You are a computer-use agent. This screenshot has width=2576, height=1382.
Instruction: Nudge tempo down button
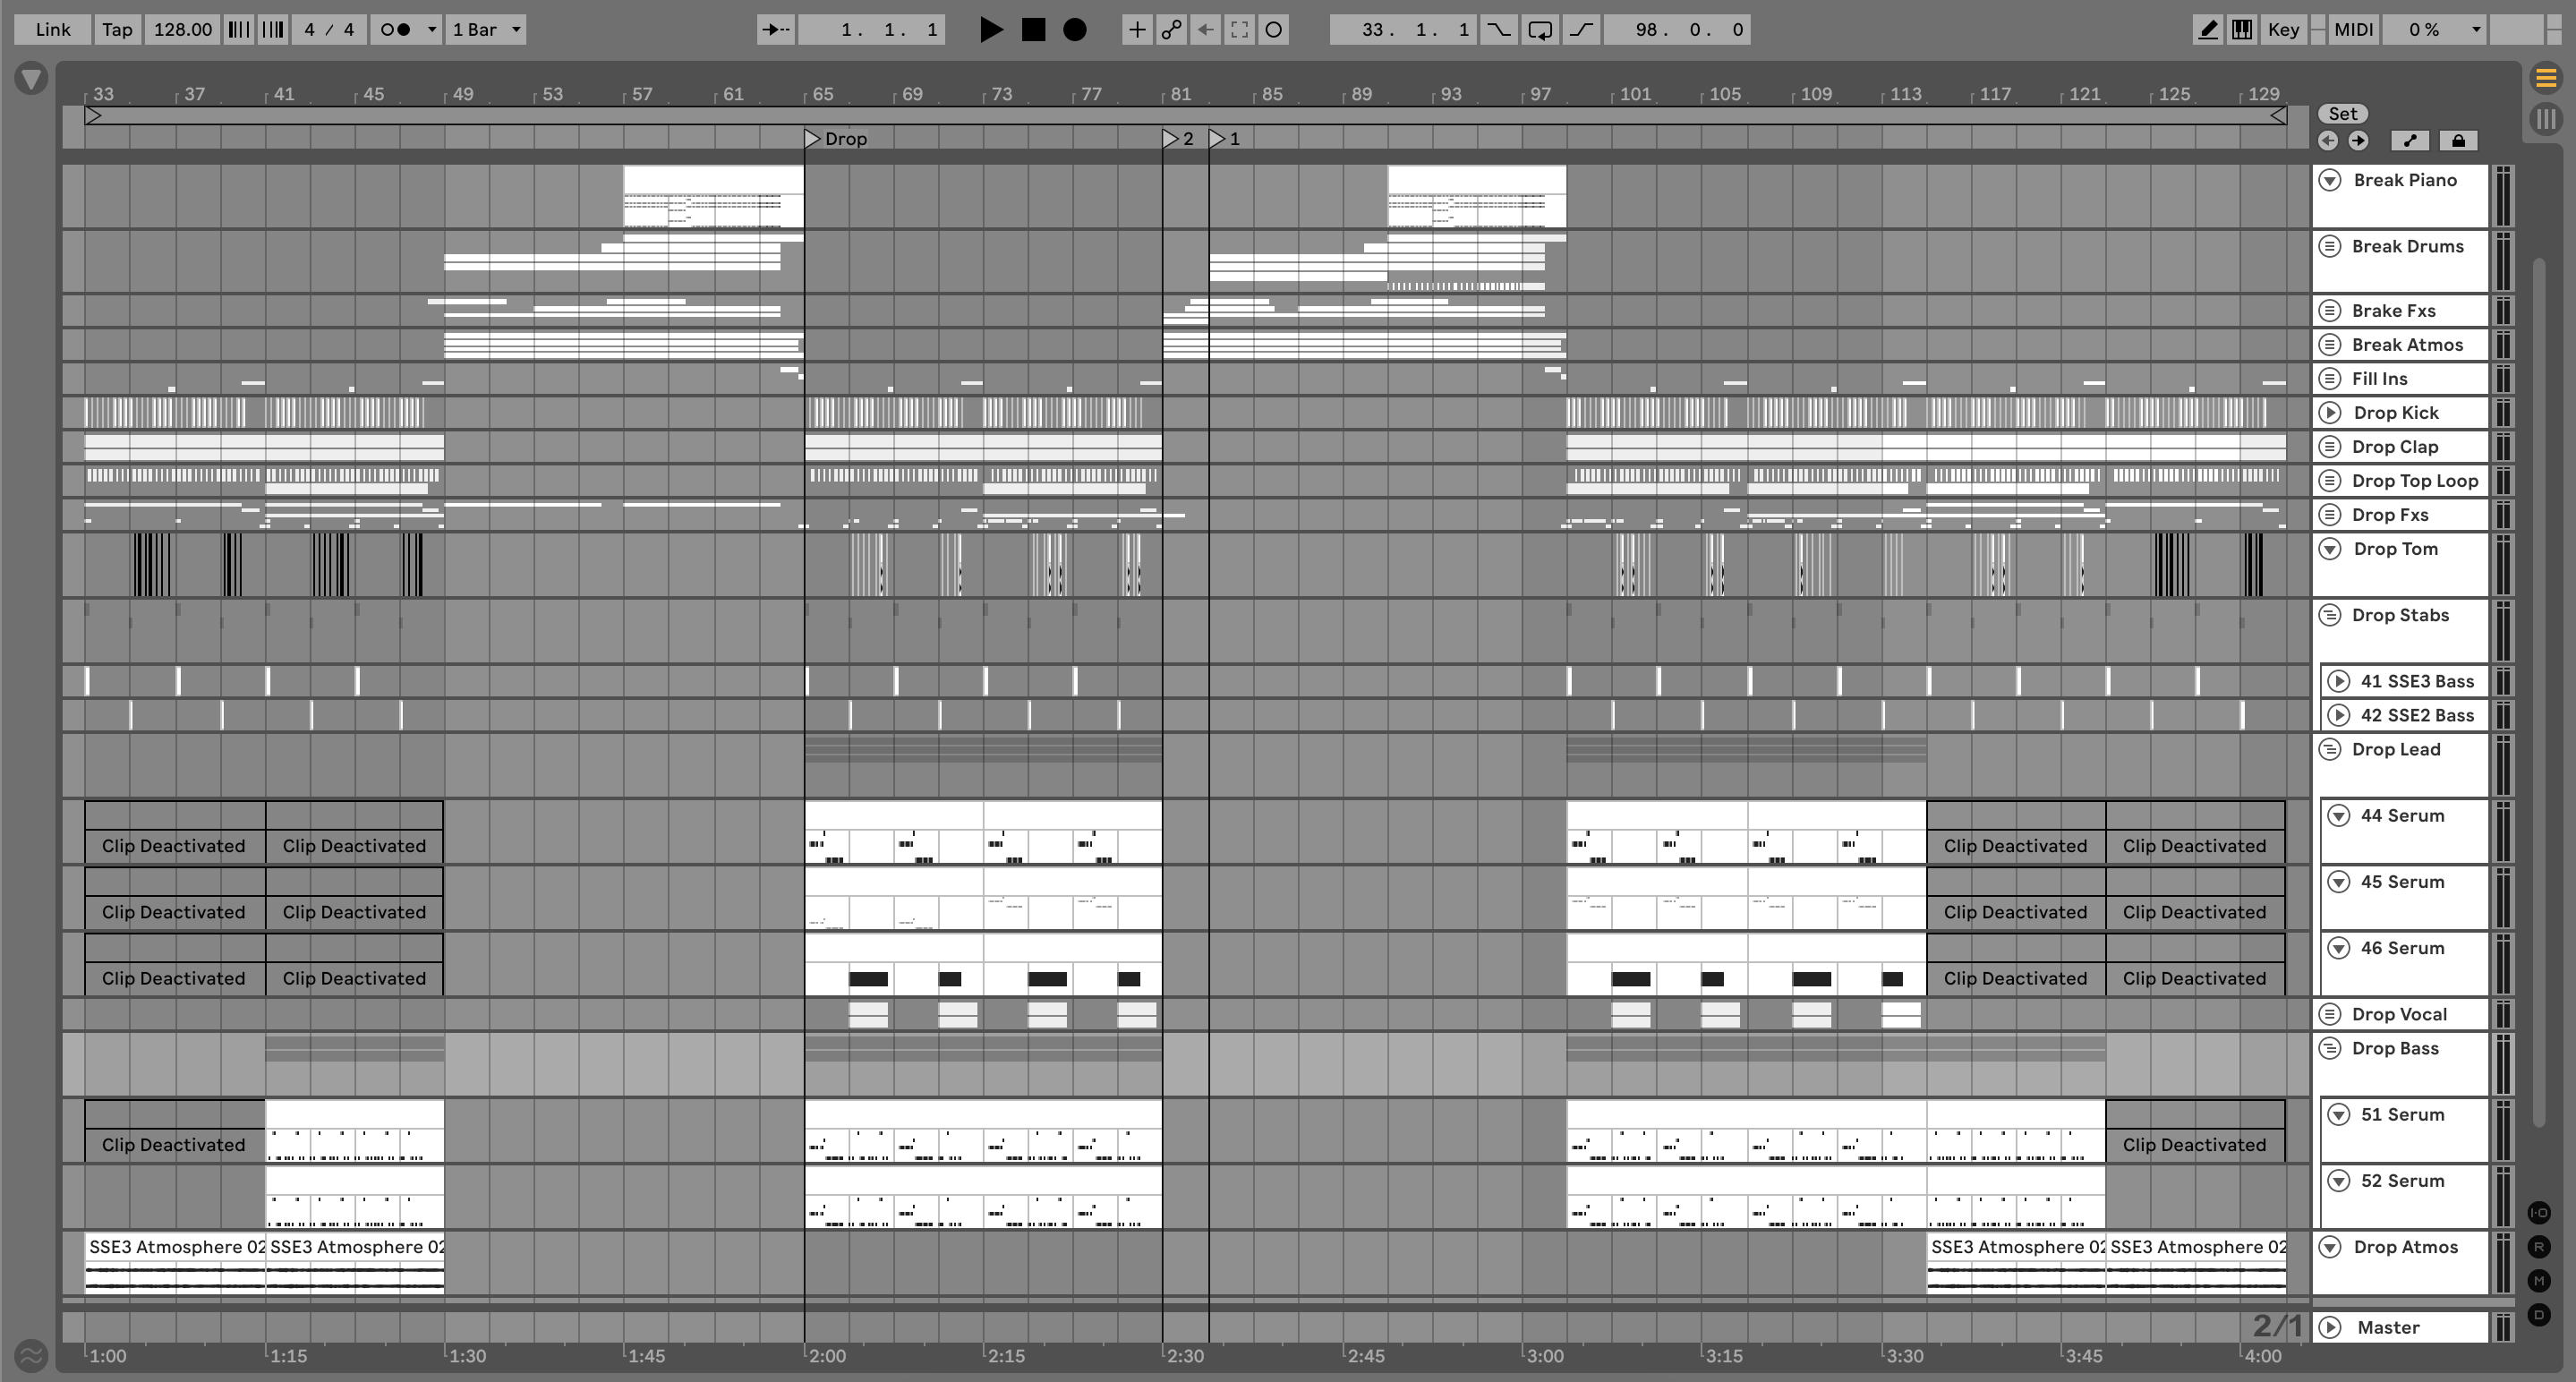click(x=238, y=29)
